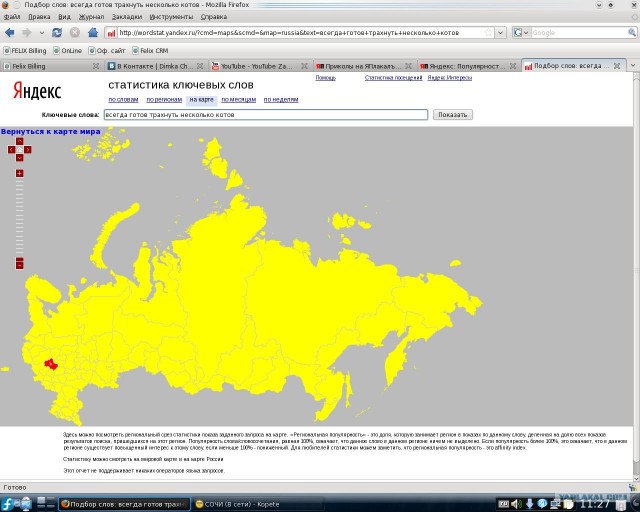
Task: Close the Felix Billing tab
Action: coord(96,66)
